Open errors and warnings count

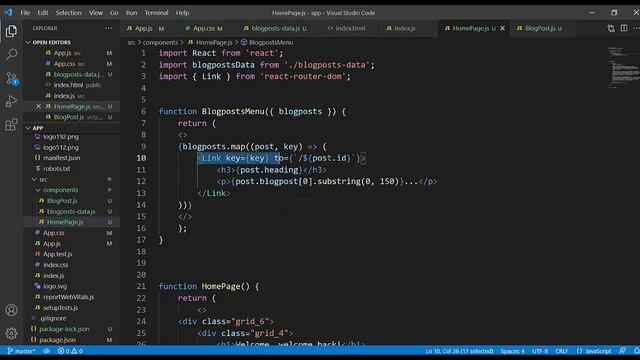pos(70,351)
